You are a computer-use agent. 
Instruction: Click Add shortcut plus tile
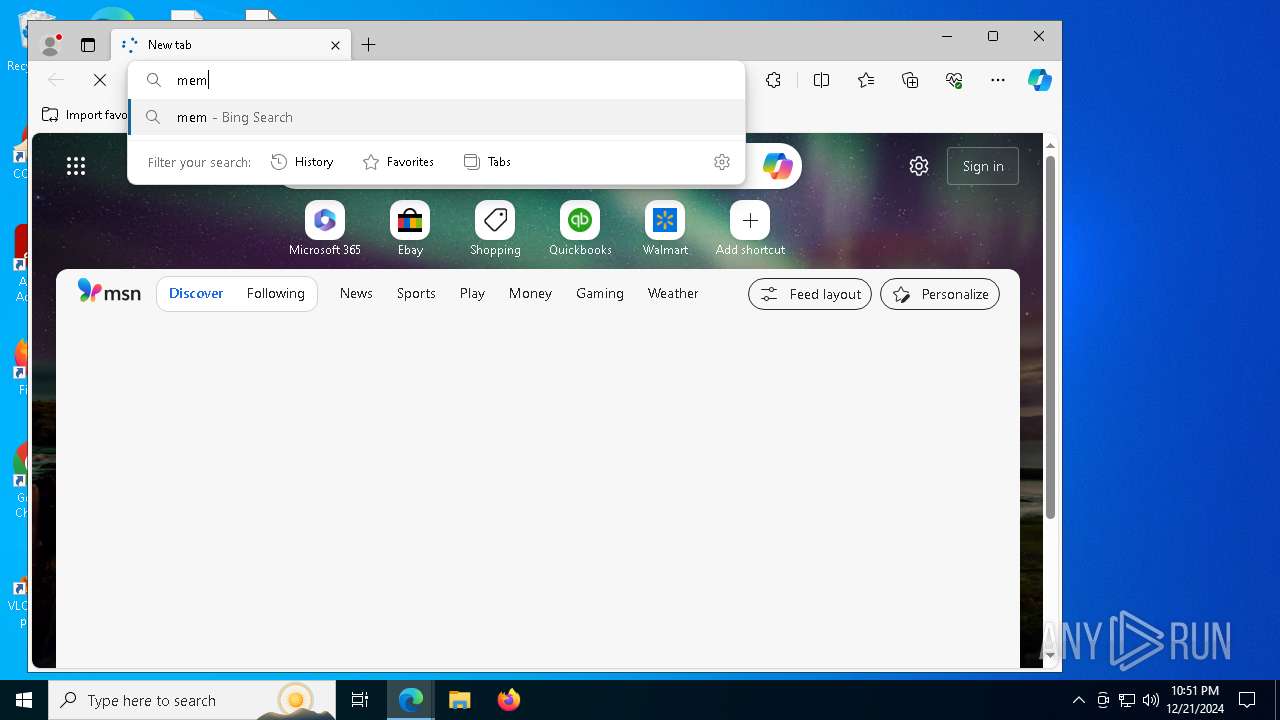[x=750, y=229]
